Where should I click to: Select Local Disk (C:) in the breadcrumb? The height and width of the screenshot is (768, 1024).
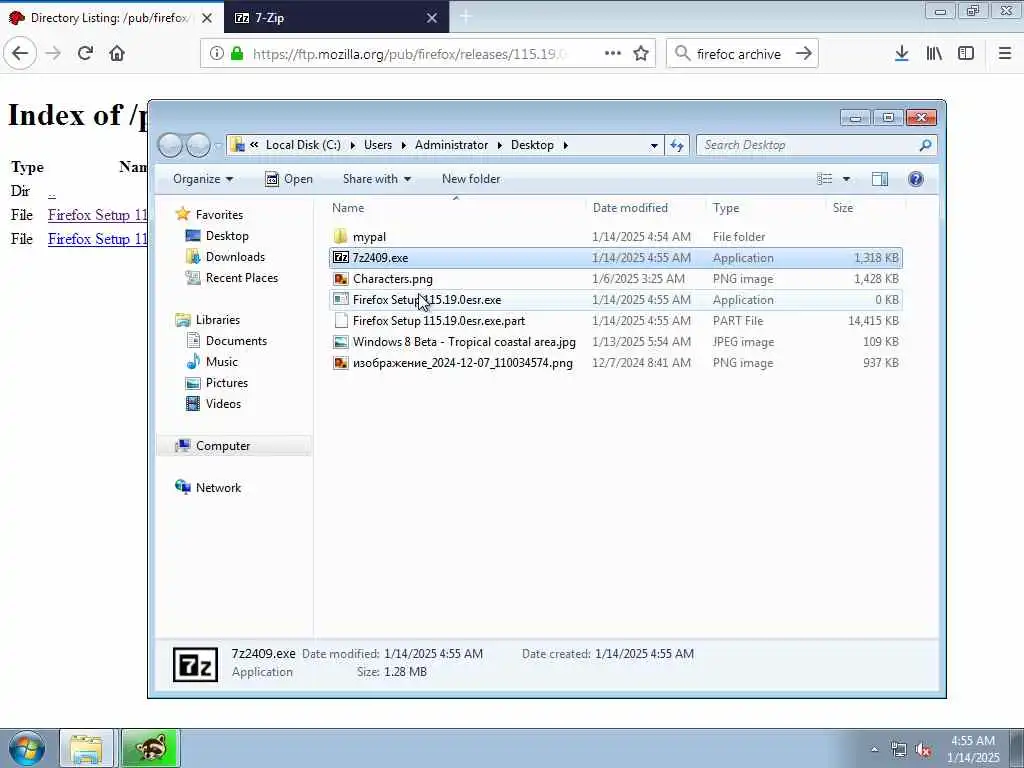303,145
